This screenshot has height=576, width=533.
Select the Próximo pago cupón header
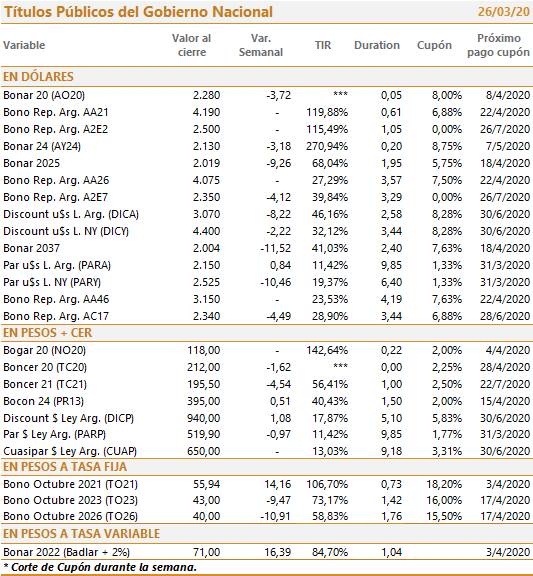pyautogui.click(x=498, y=45)
